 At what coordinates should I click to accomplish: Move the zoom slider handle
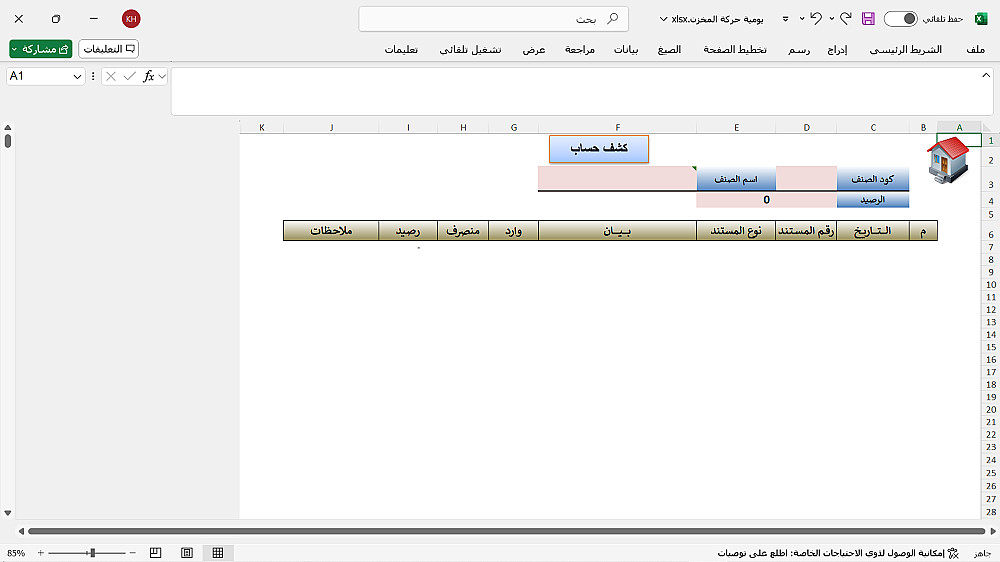[x=92, y=552]
